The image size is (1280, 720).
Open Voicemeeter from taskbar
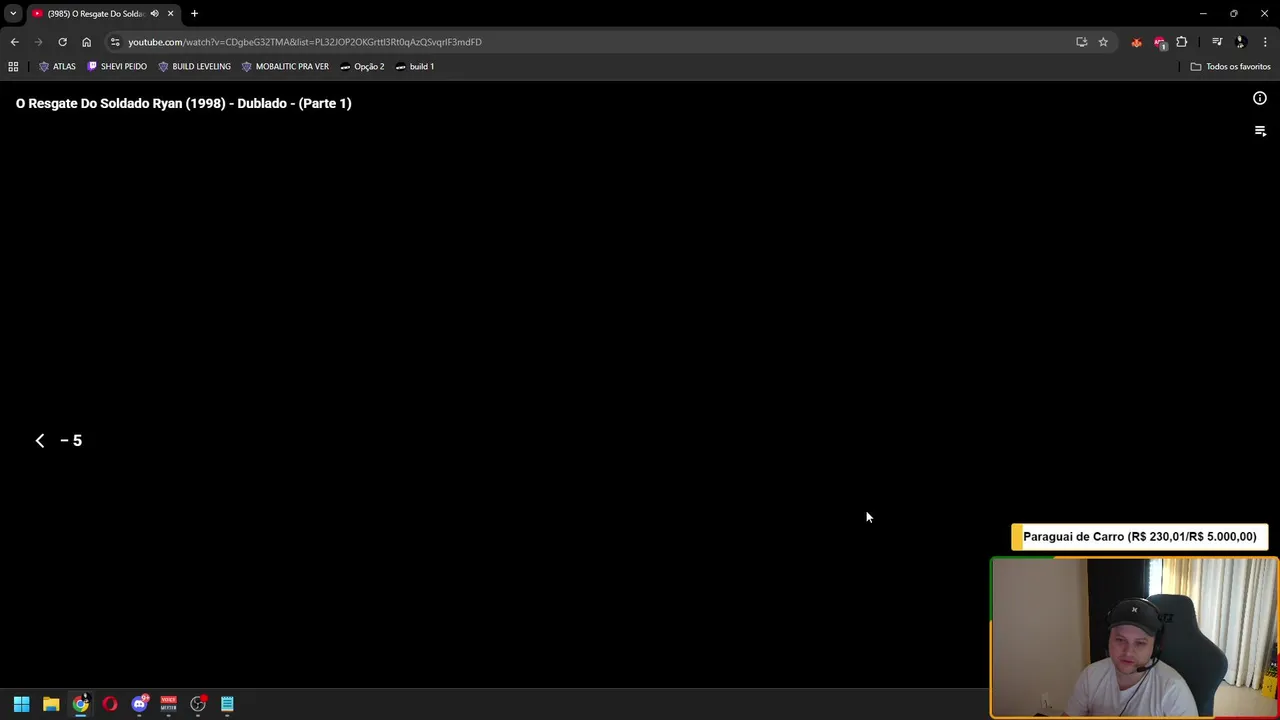(168, 704)
